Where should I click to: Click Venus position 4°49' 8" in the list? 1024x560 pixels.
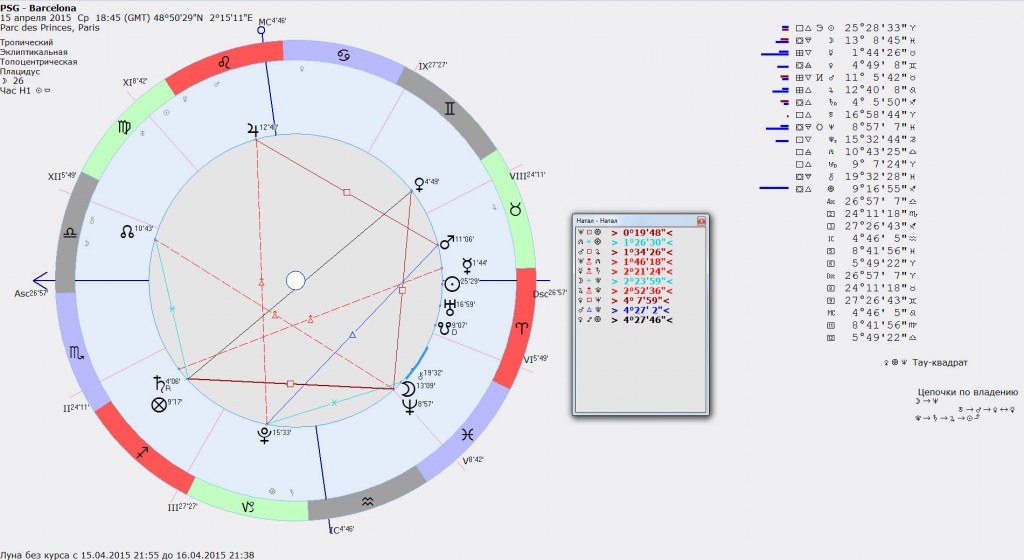(880, 65)
